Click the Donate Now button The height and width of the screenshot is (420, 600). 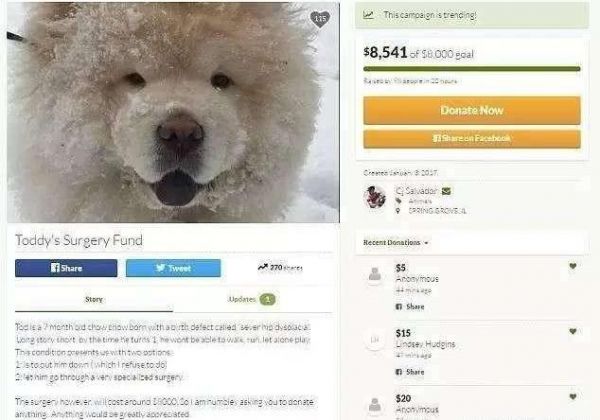(x=472, y=111)
